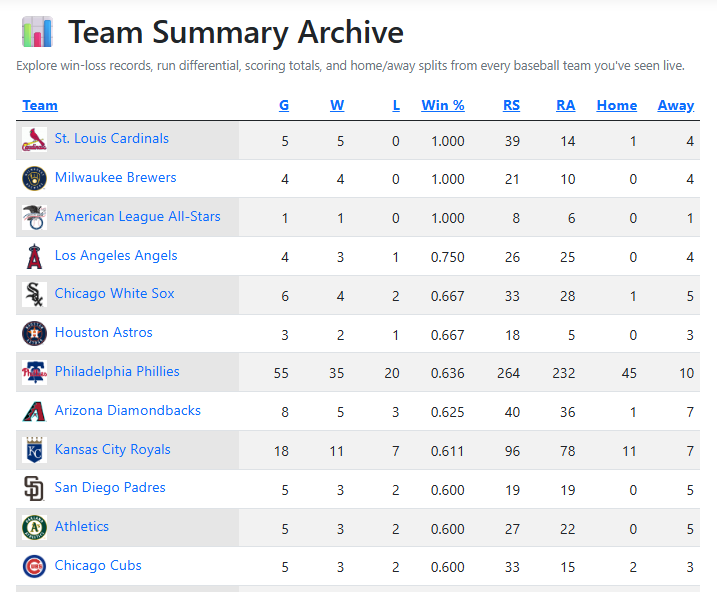The width and height of the screenshot is (717, 592).
Task: Sort by Home column header
Action: click(616, 106)
